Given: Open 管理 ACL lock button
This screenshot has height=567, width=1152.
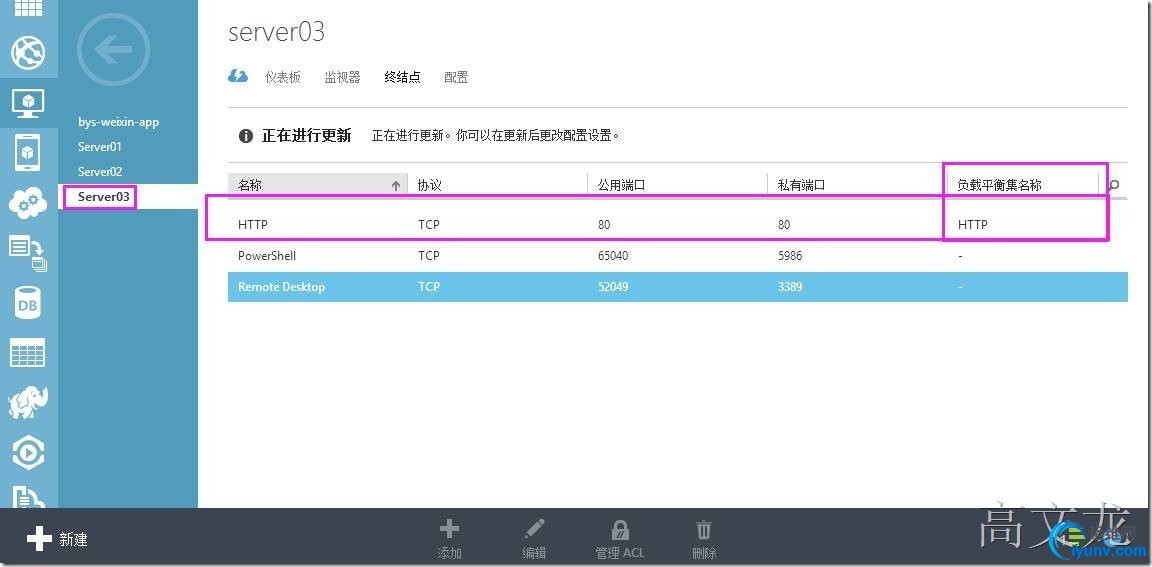Looking at the screenshot, I should 620,539.
